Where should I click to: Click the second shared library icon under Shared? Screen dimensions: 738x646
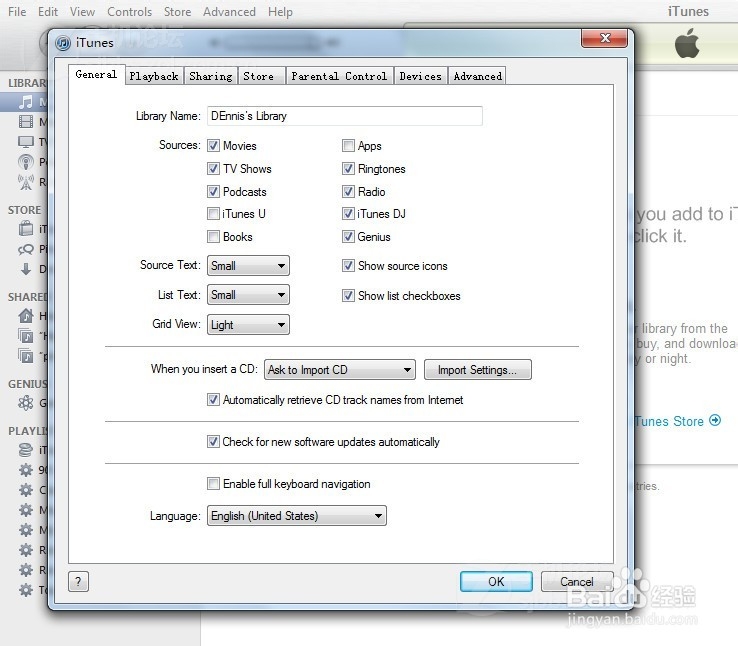pos(26,355)
